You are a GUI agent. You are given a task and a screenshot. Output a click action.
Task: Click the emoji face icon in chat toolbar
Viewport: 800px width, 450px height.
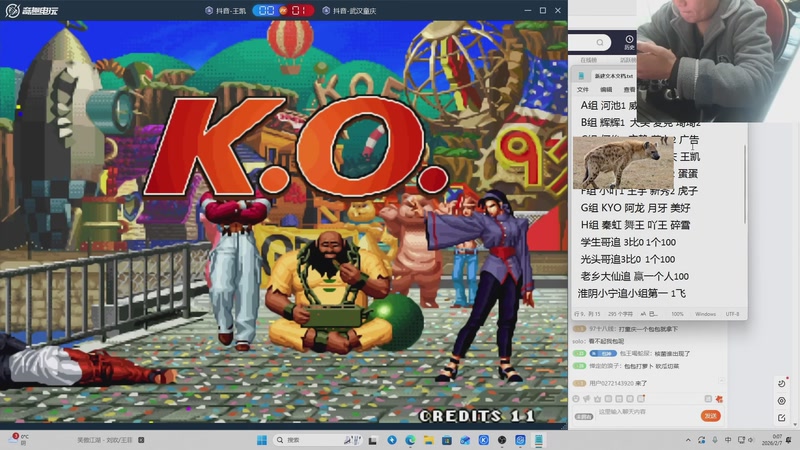576,399
